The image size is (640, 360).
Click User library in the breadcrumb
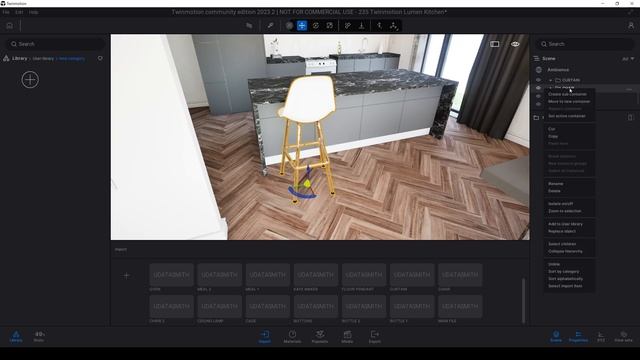(43, 59)
